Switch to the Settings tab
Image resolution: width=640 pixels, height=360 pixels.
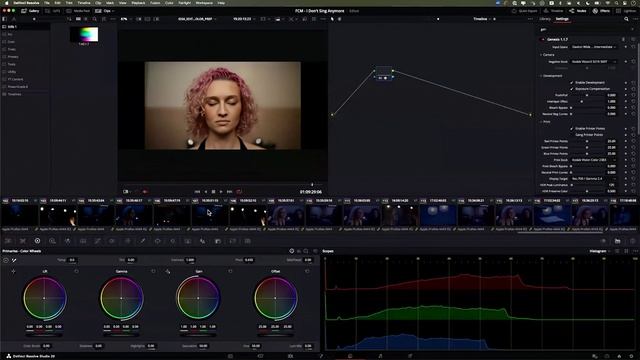tap(562, 19)
